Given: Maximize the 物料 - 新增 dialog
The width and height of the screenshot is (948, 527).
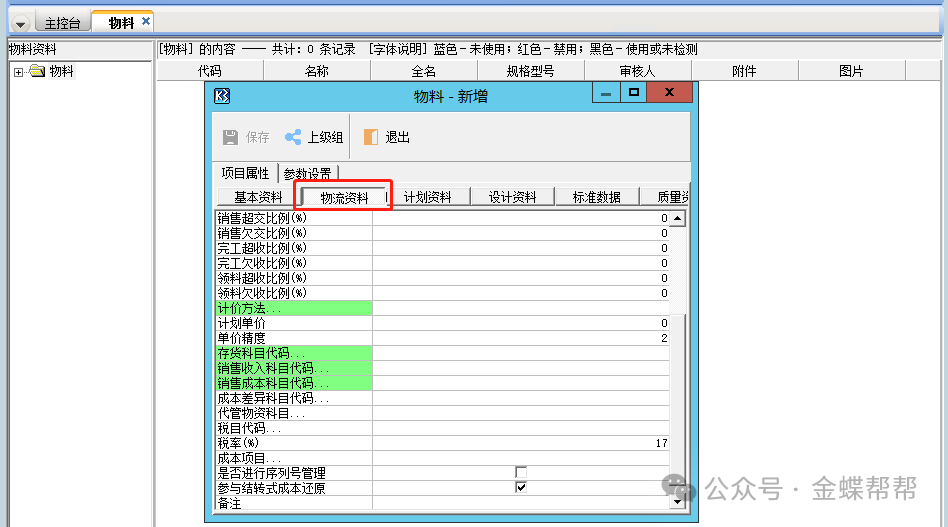Looking at the screenshot, I should [634, 92].
